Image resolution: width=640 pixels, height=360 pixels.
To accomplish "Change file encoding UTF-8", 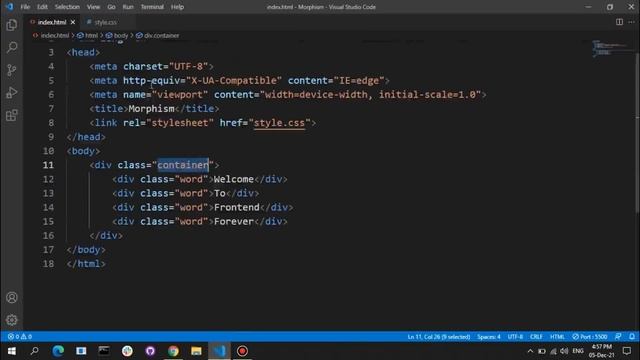I will click(515, 337).
